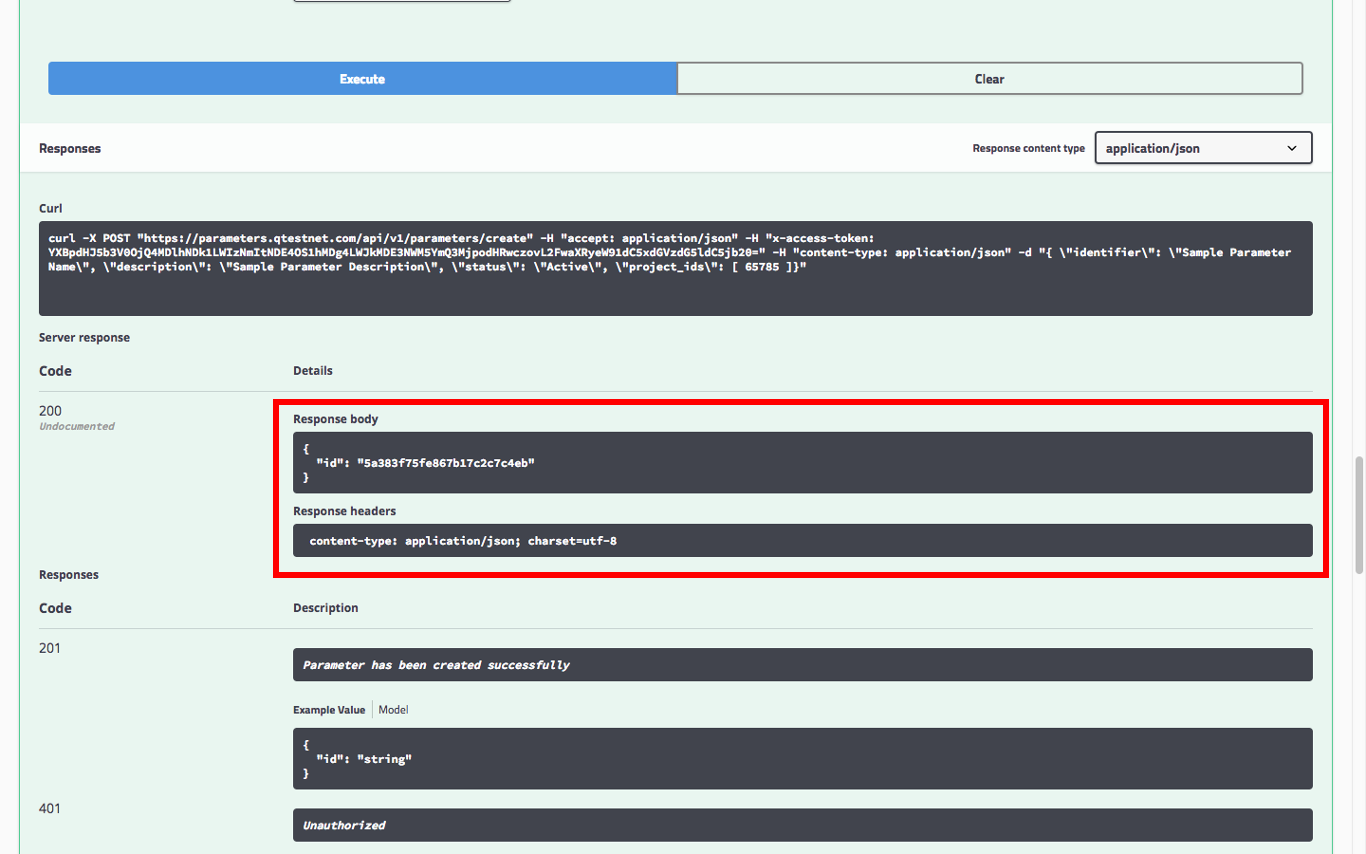The width and height of the screenshot is (1366, 854).
Task: Click the chevron arrow beside application/json
Action: click(x=1292, y=148)
